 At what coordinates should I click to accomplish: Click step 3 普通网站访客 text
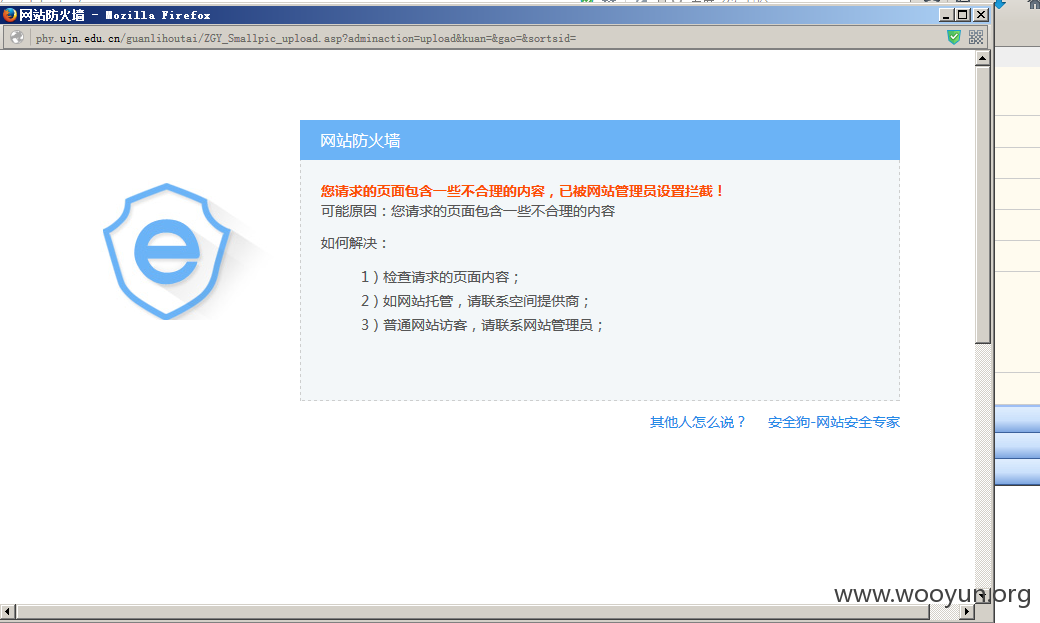coord(482,324)
